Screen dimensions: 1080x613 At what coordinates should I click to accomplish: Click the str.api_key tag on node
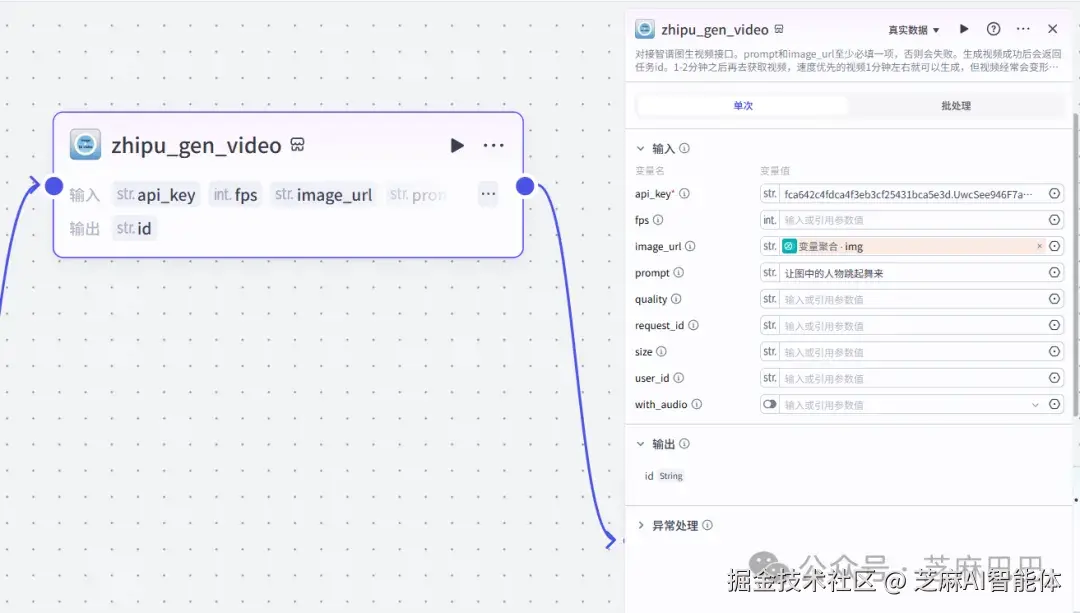156,194
